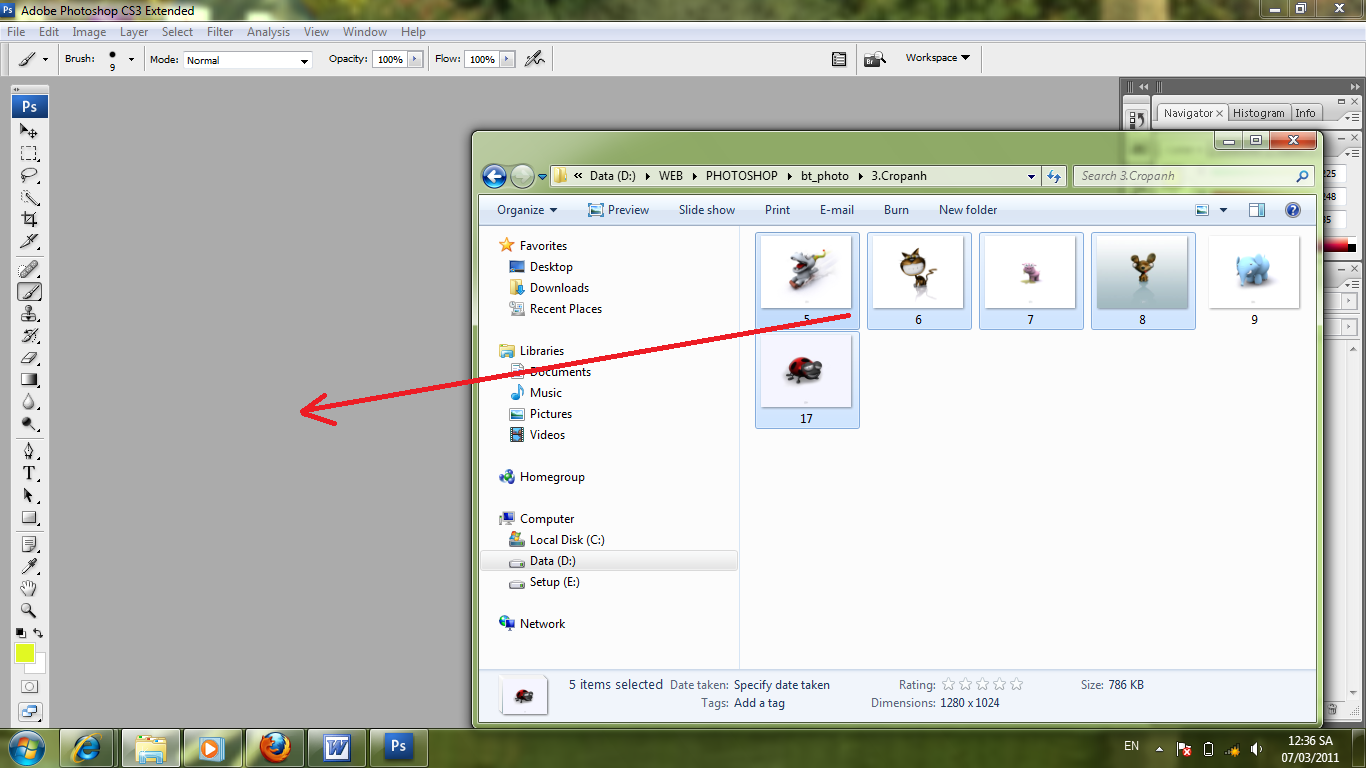Select the Rectangle shape tool
The image size is (1366, 768).
[29, 518]
